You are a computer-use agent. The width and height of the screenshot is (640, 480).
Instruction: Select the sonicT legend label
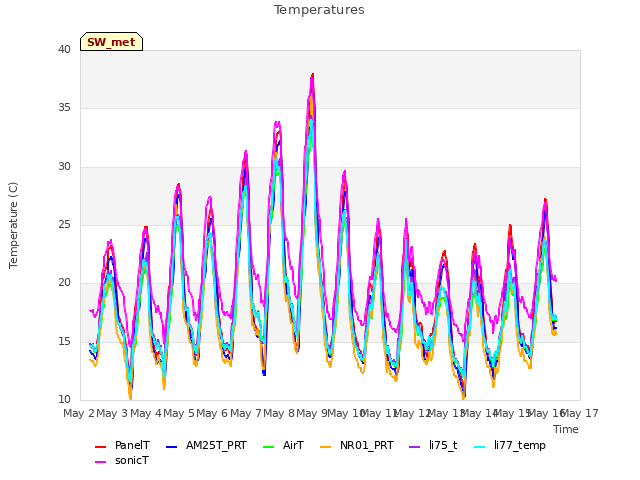[x=132, y=460]
